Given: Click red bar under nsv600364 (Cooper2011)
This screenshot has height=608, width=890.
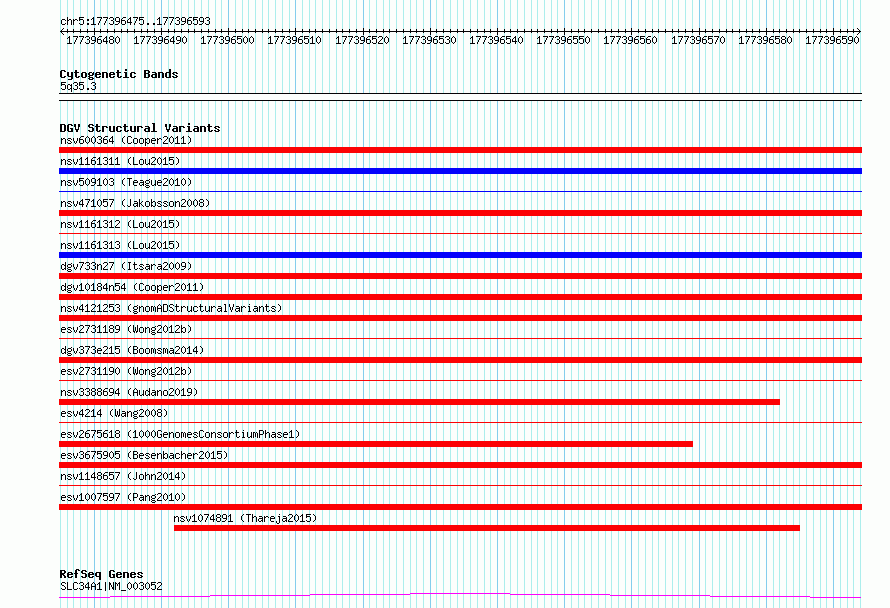Looking at the screenshot, I should pos(460,150).
